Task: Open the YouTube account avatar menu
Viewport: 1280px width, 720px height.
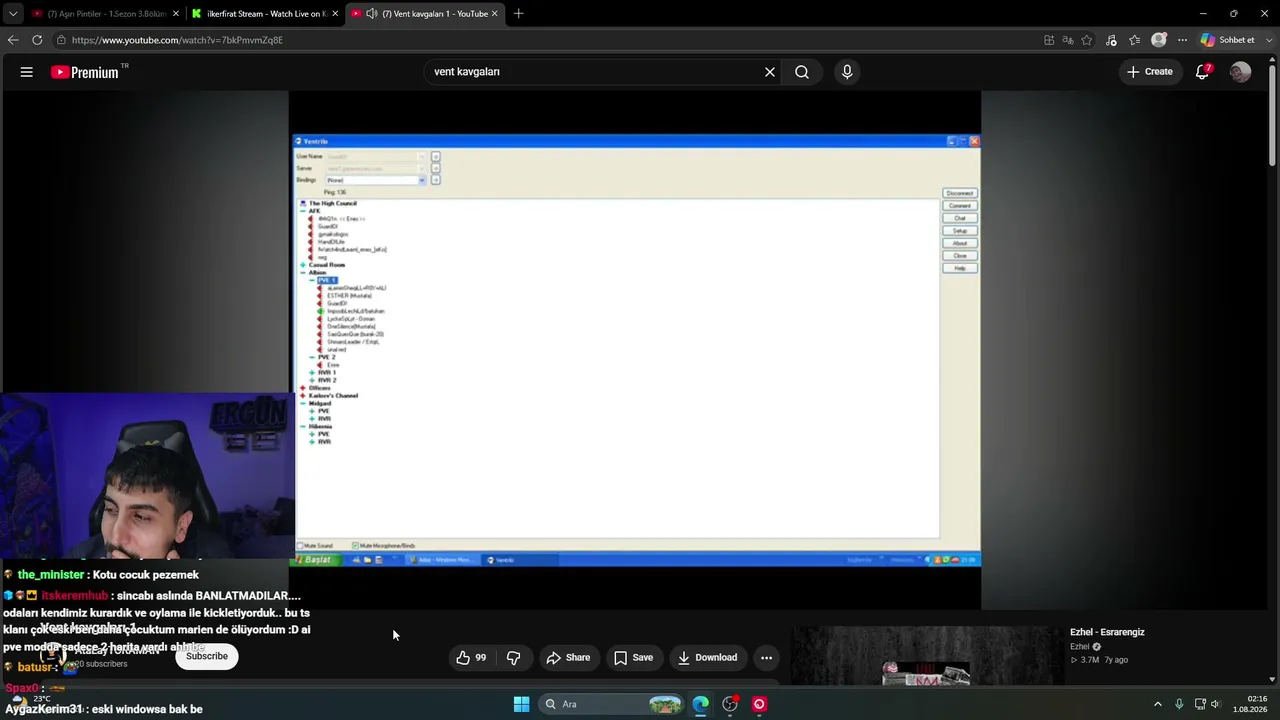Action: point(1240,72)
